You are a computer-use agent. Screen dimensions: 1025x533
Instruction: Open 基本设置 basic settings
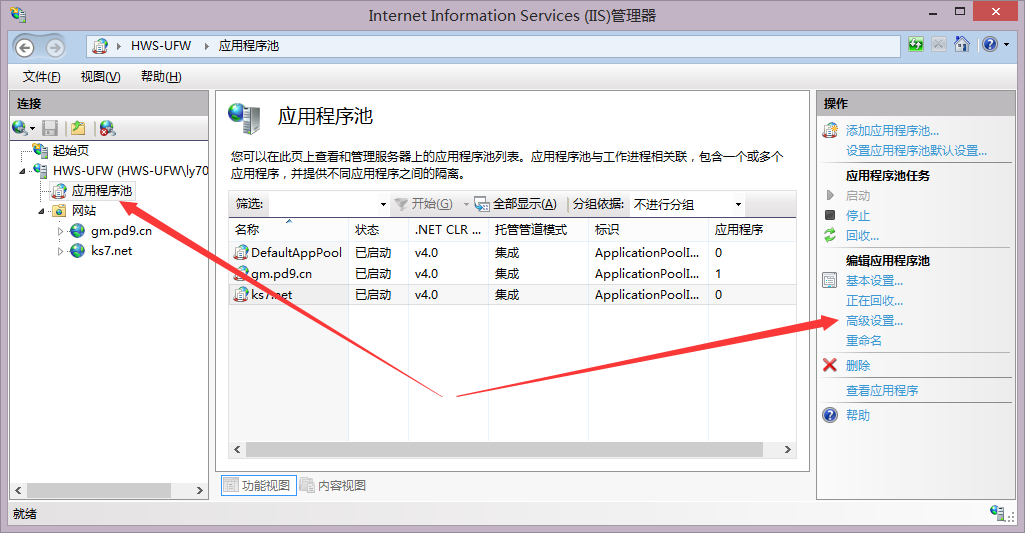click(875, 281)
